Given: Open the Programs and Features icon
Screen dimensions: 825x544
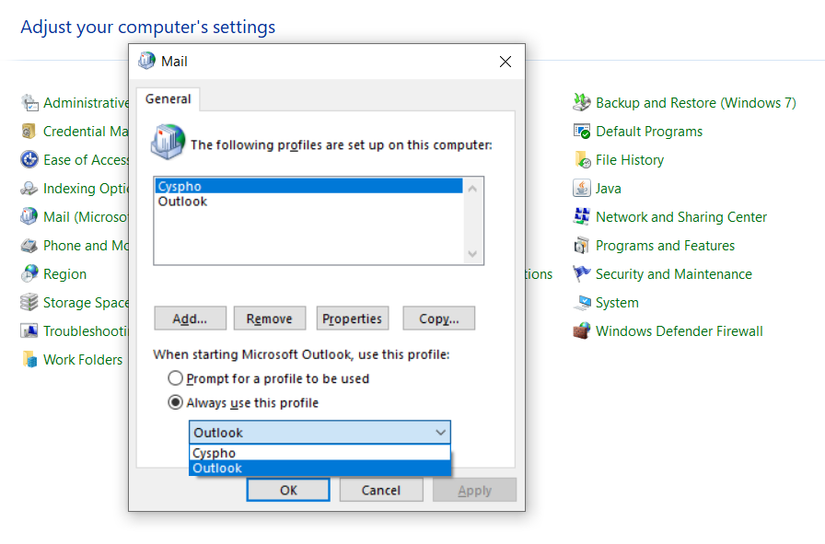Looking at the screenshot, I should click(x=582, y=245).
